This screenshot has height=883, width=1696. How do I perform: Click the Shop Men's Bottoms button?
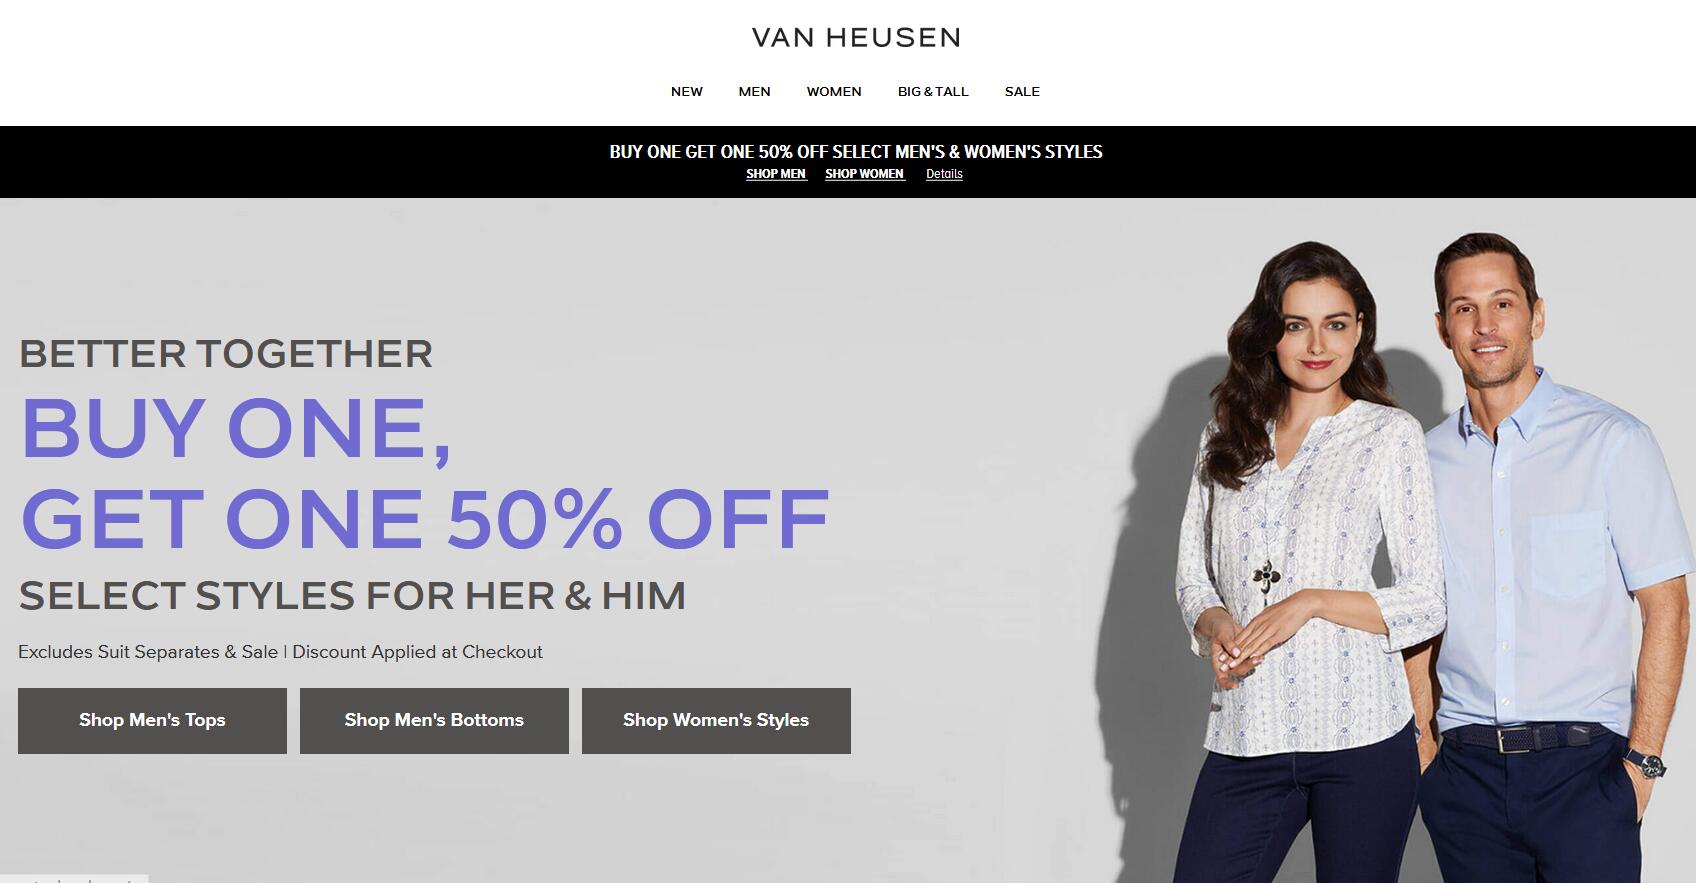pyautogui.click(x=434, y=721)
